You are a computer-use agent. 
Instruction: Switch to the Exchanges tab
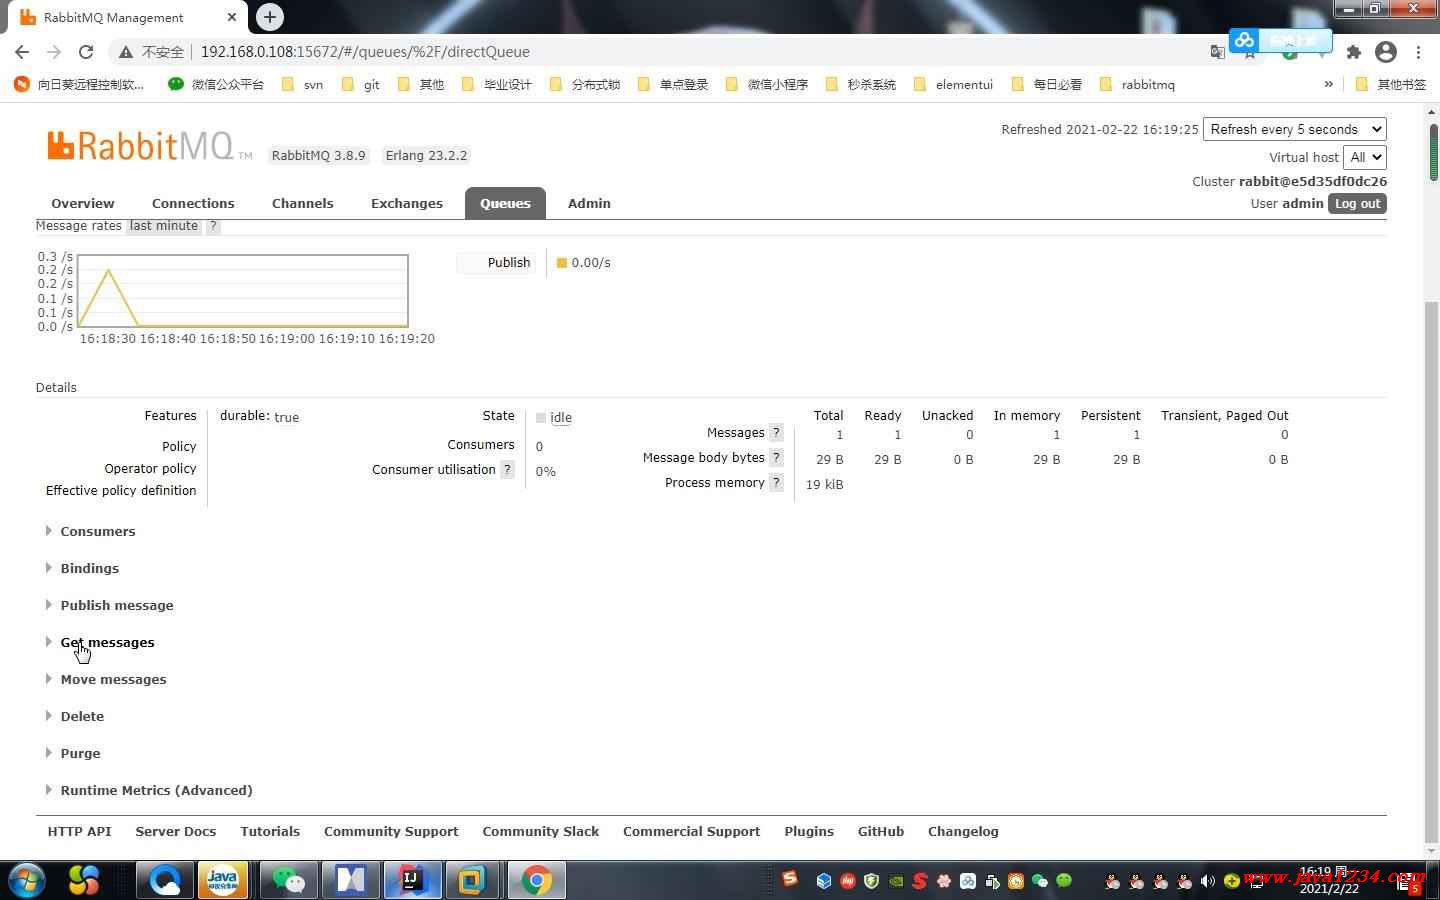(x=407, y=203)
